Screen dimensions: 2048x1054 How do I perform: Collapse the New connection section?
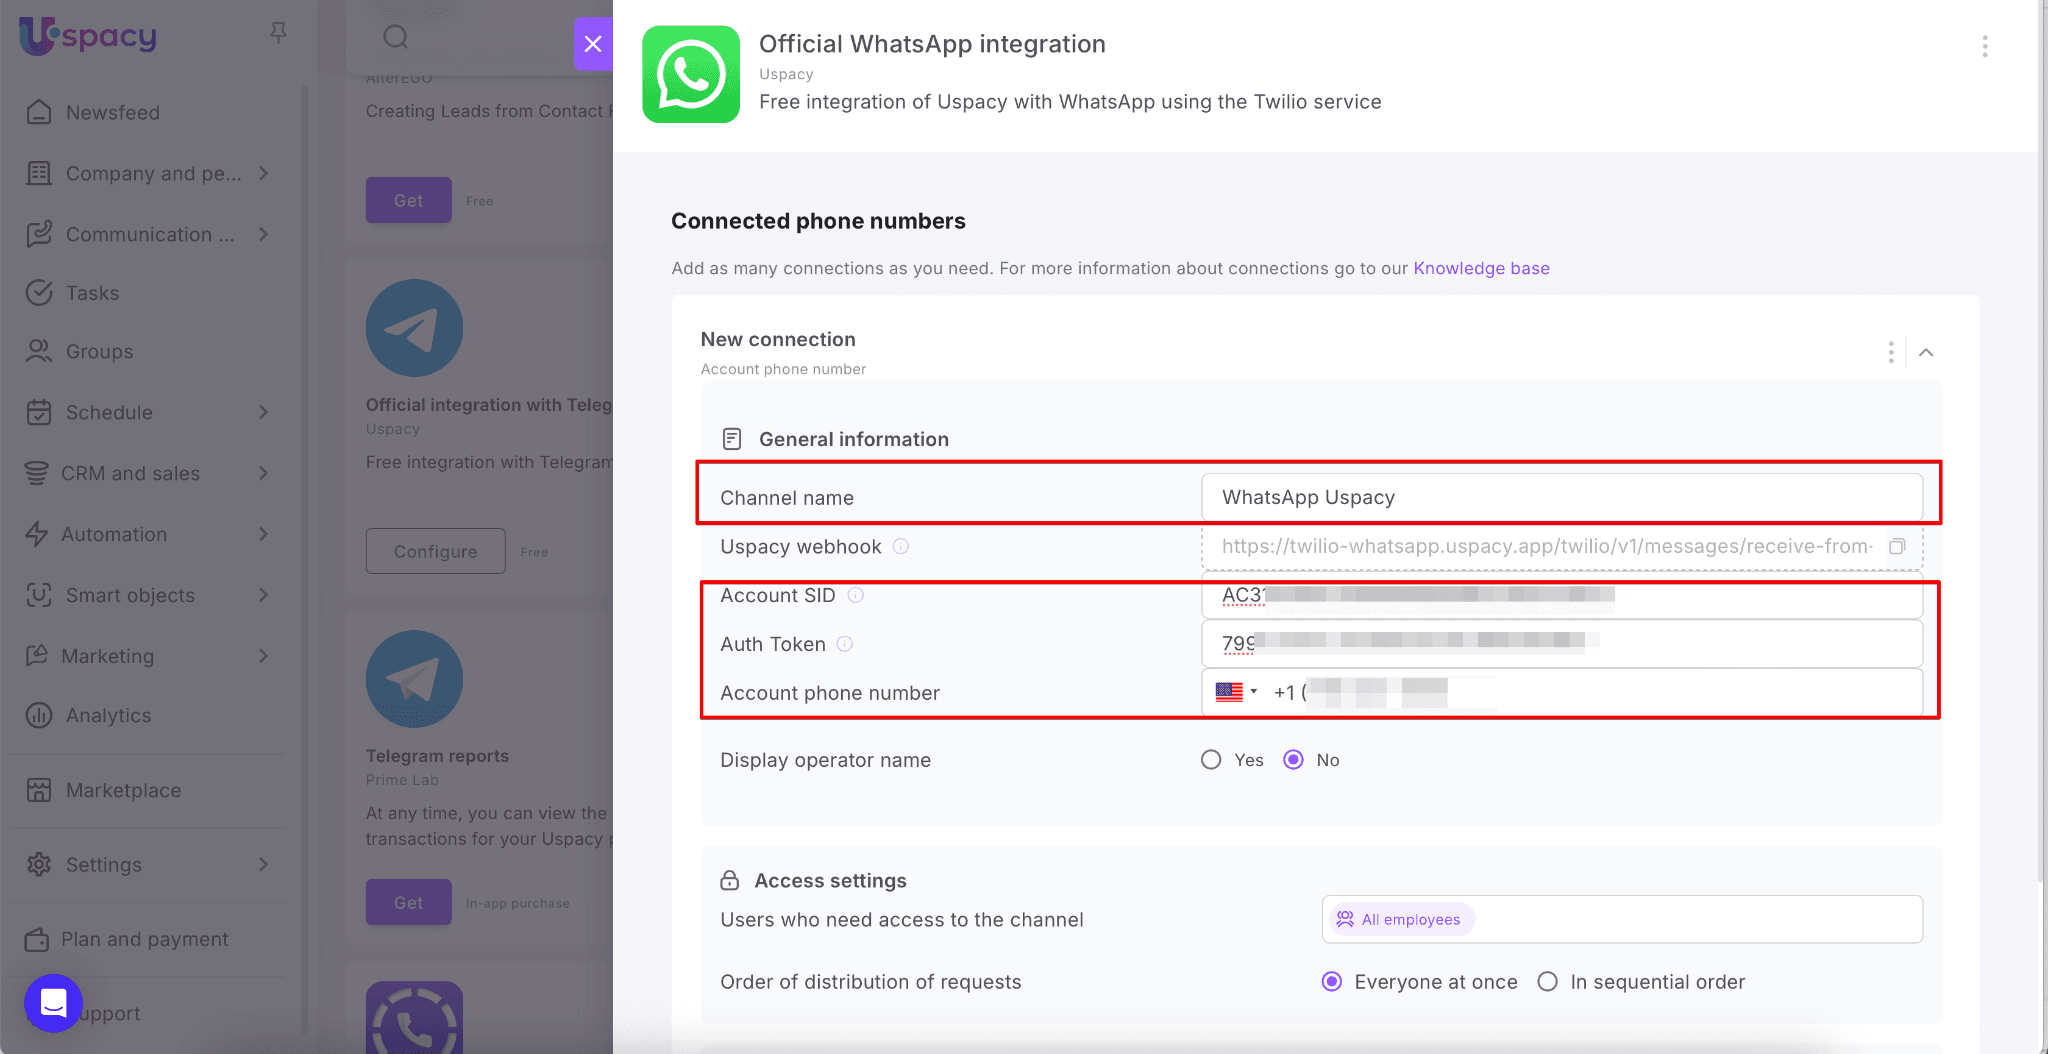[x=1926, y=352]
